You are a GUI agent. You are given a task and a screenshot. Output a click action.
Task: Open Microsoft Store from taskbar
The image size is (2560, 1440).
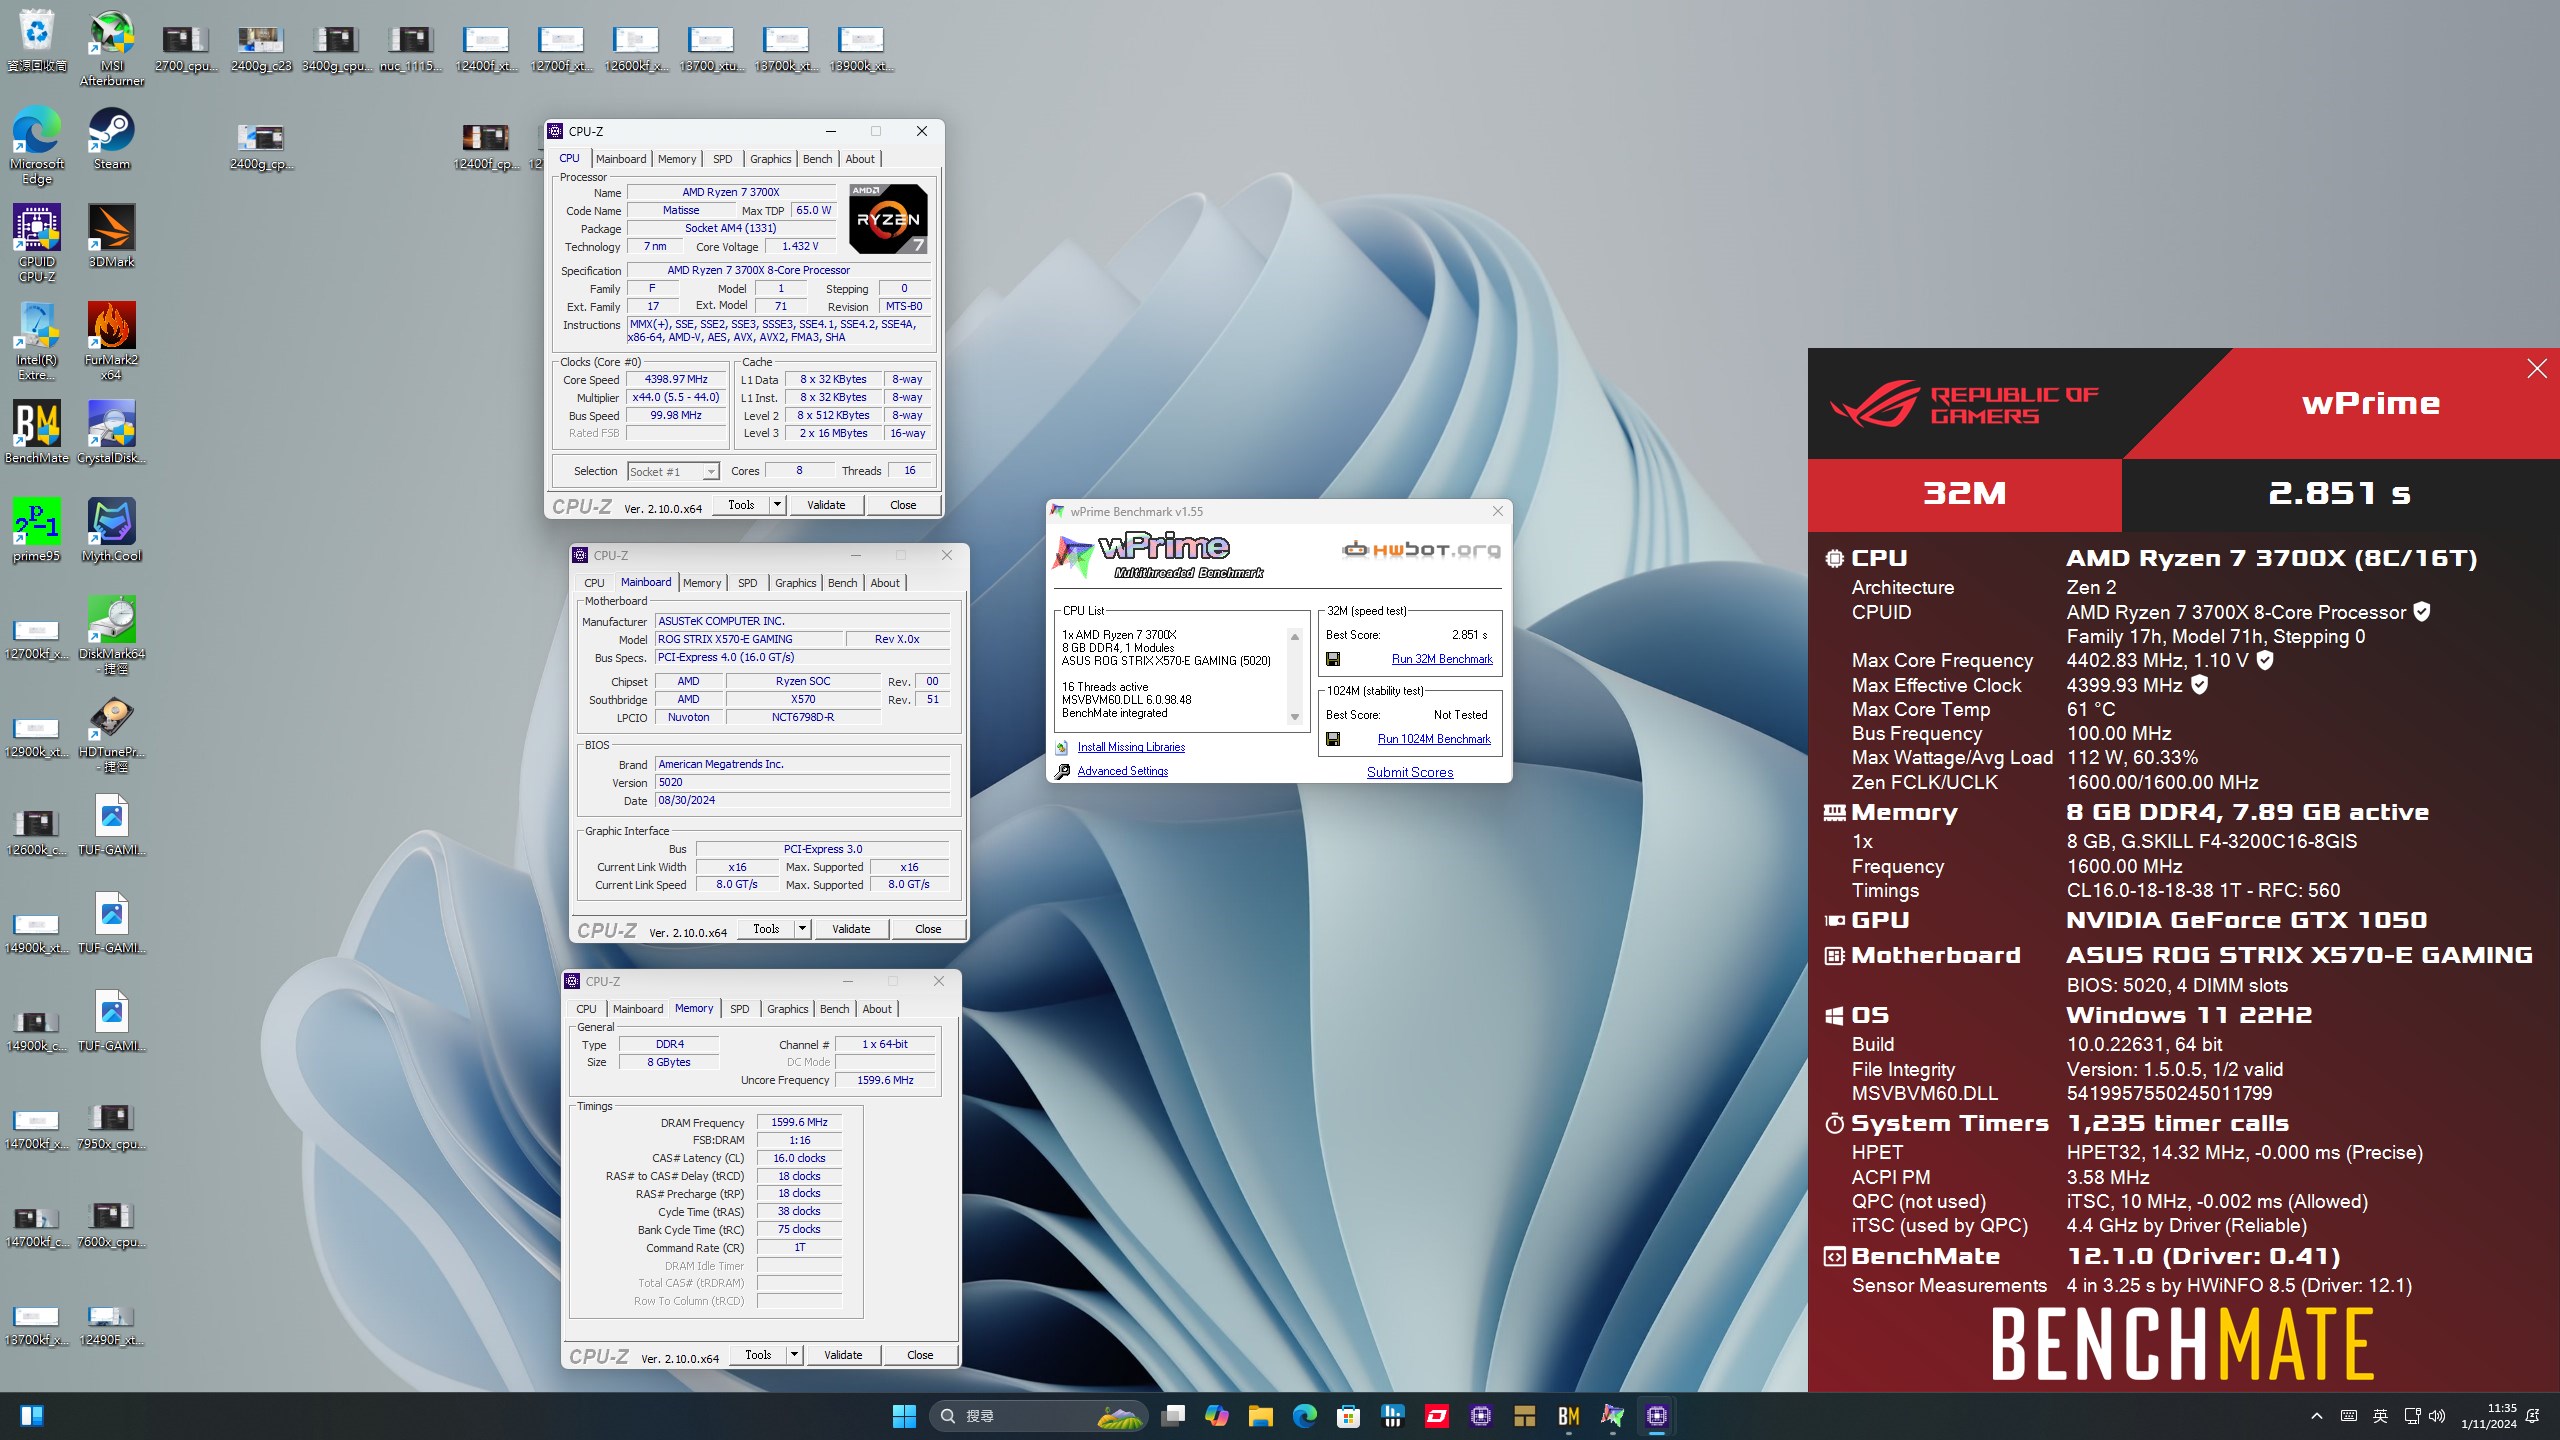[x=1349, y=1415]
